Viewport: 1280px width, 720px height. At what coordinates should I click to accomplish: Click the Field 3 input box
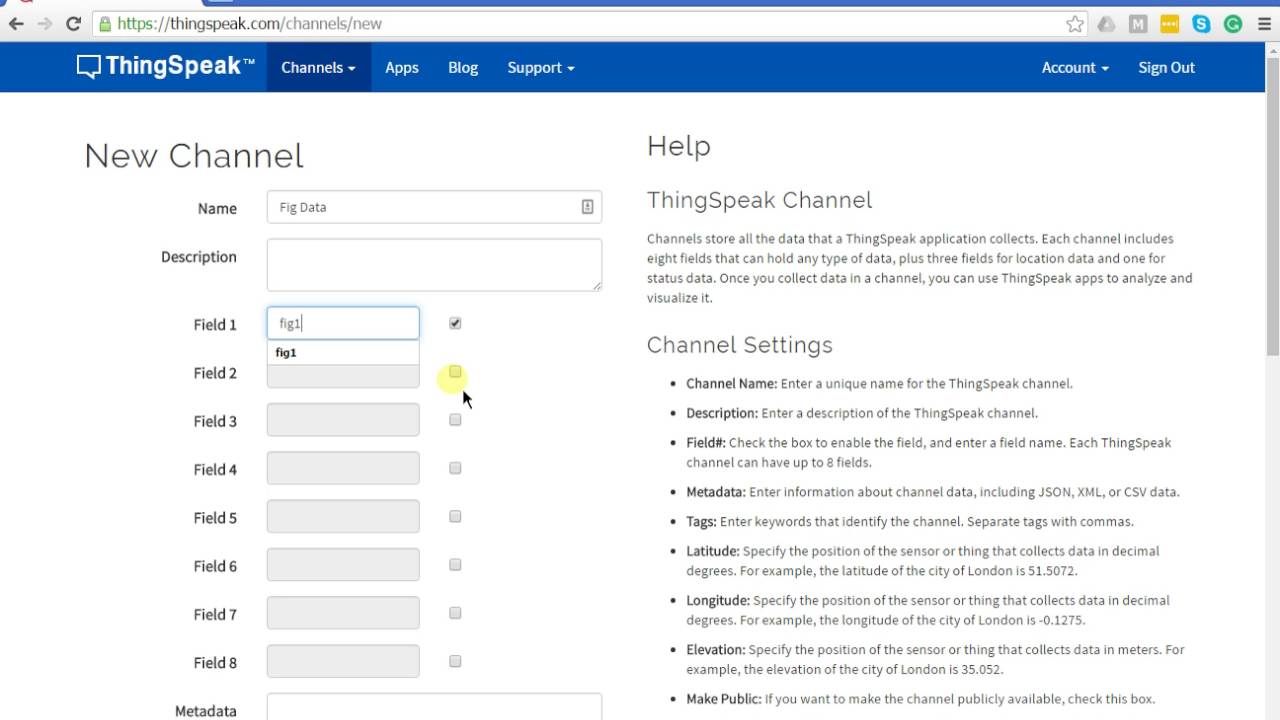click(x=343, y=420)
